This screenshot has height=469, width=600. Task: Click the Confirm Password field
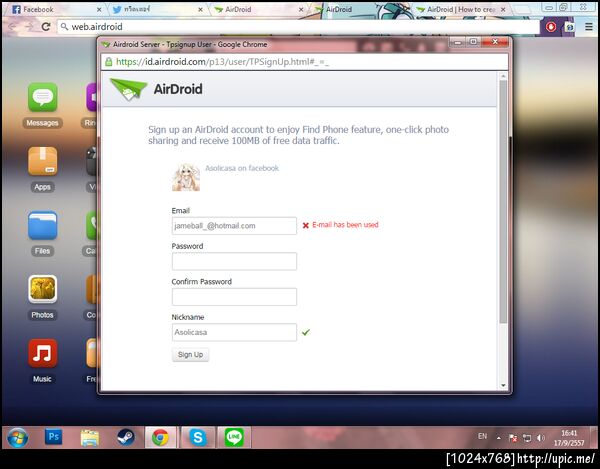(234, 297)
